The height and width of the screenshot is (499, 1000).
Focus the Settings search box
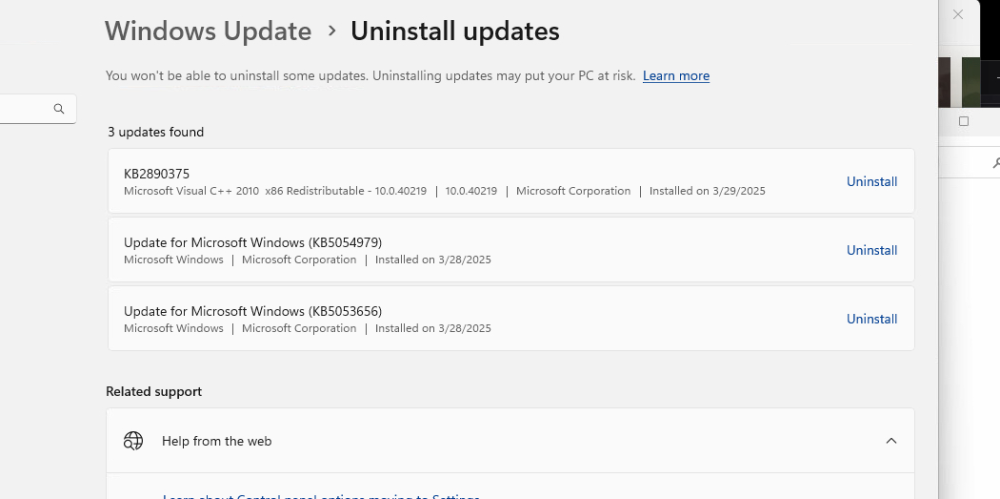[x=25, y=109]
